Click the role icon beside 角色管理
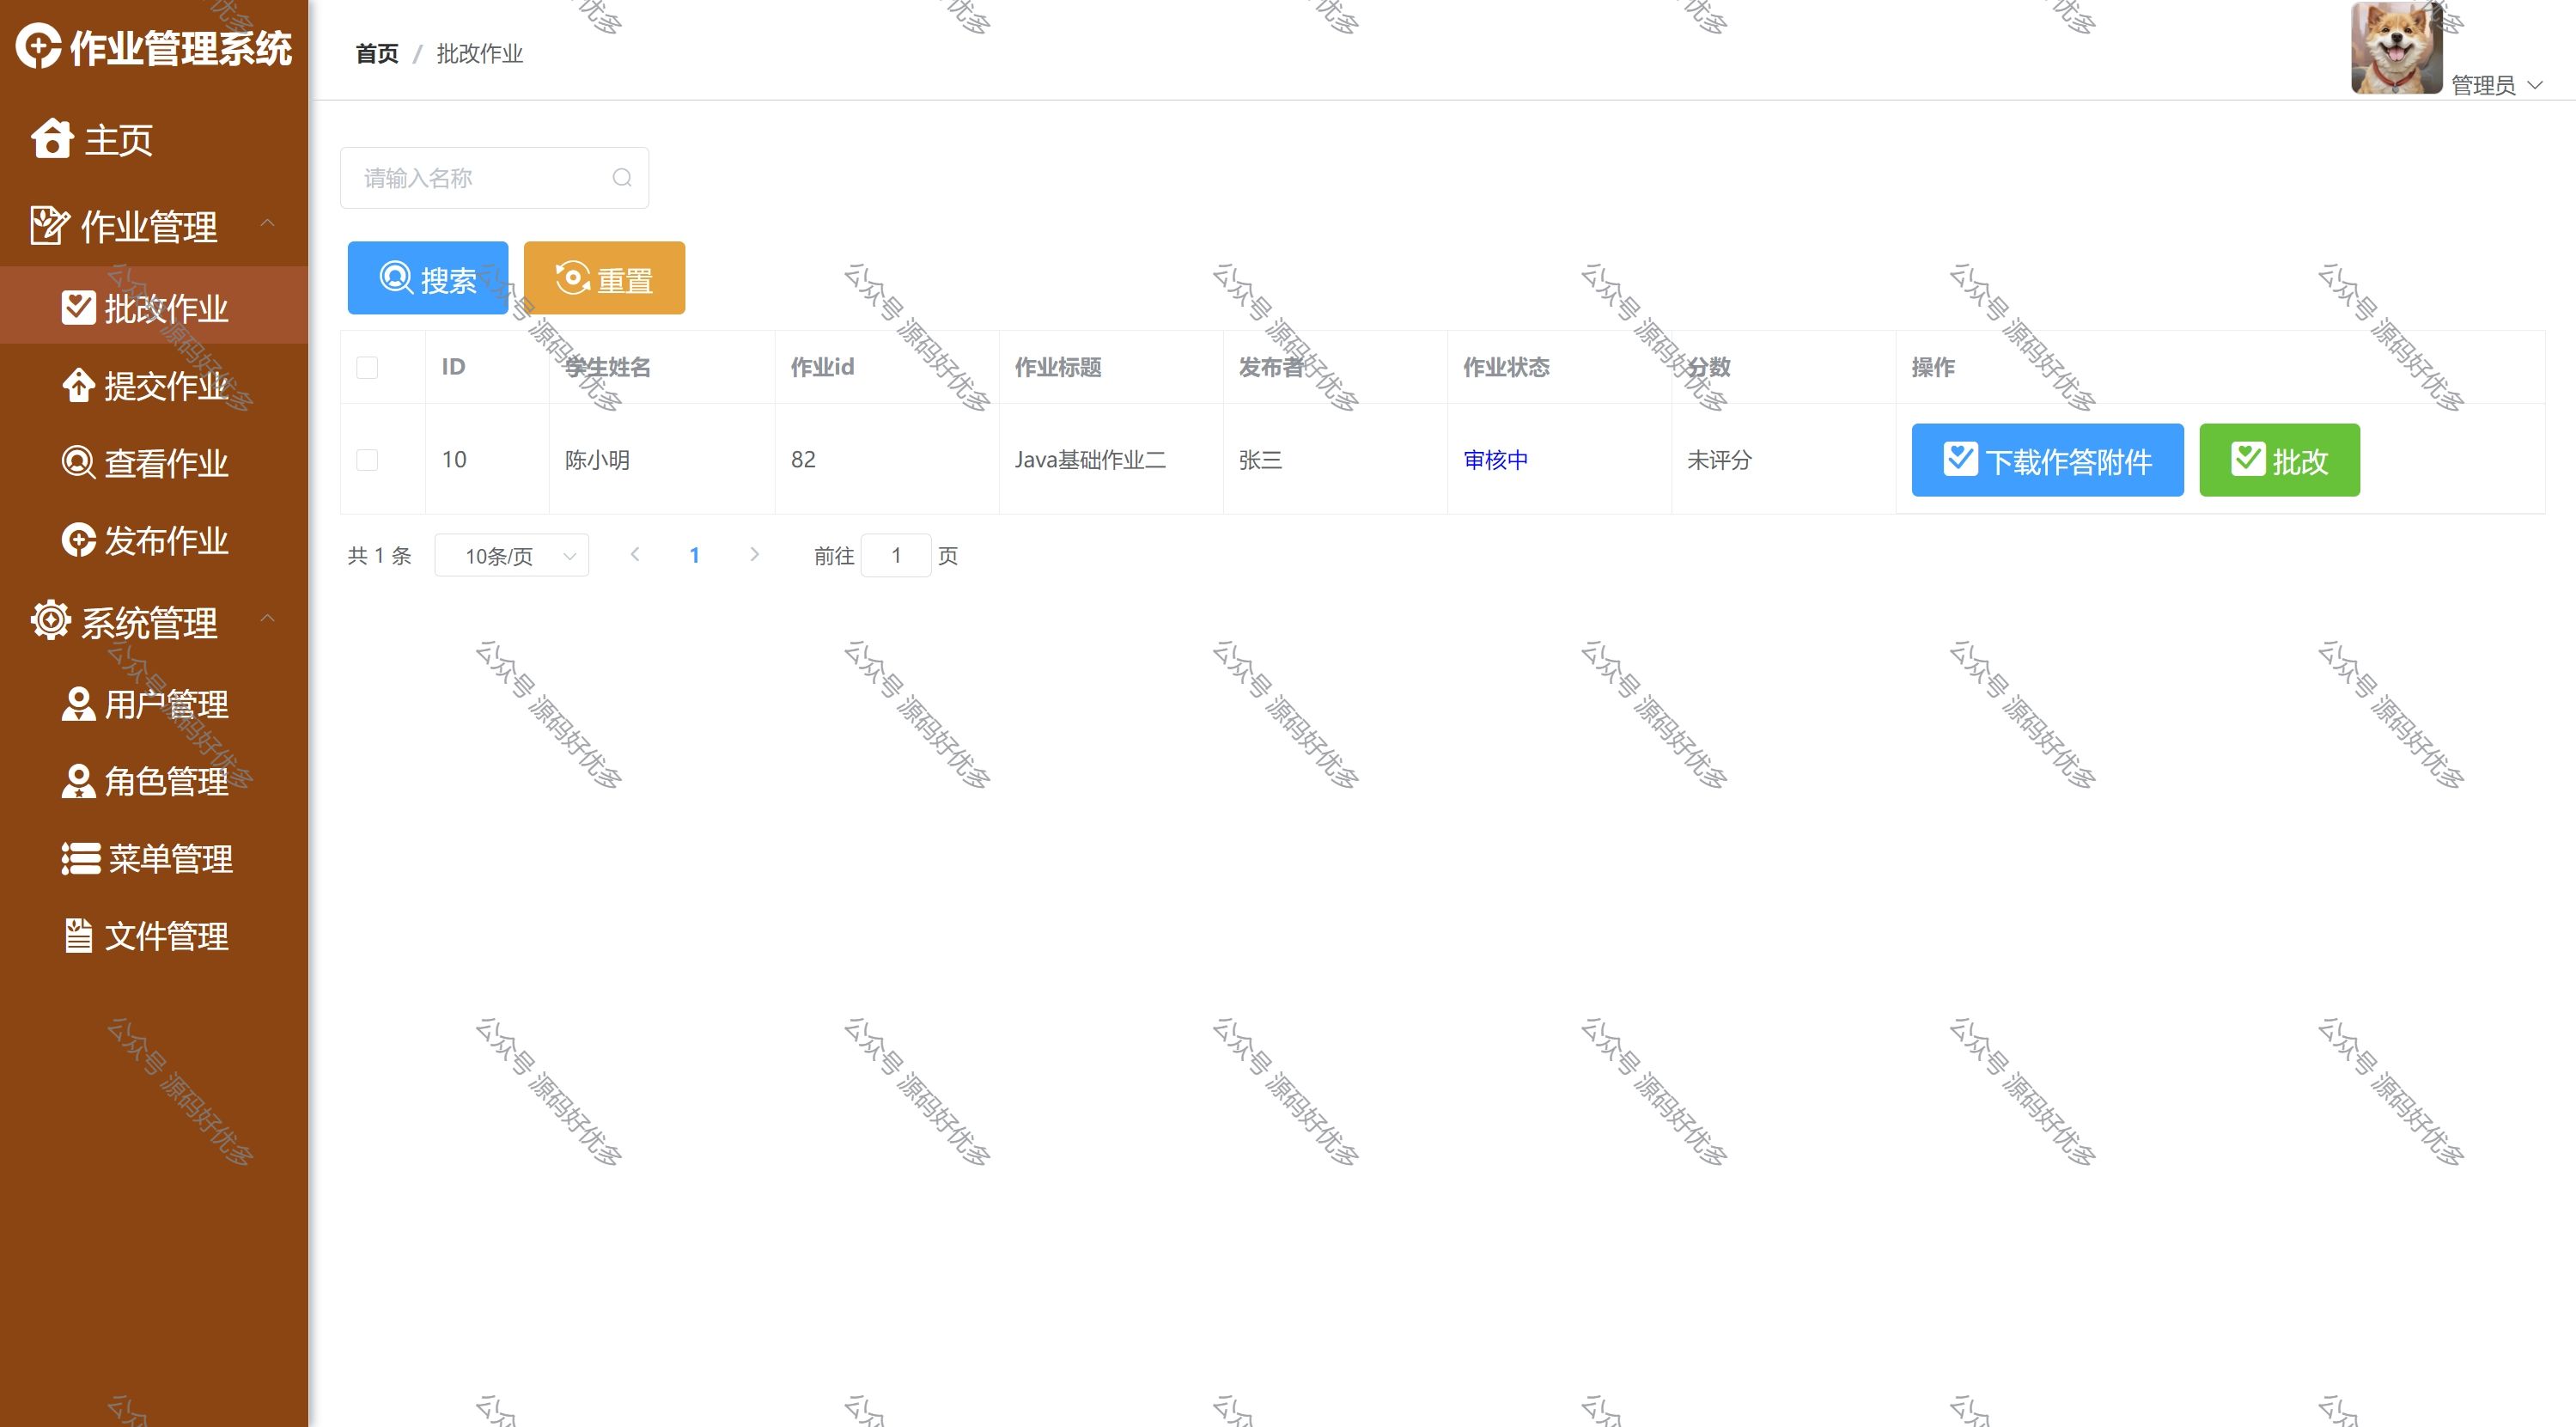 78,781
